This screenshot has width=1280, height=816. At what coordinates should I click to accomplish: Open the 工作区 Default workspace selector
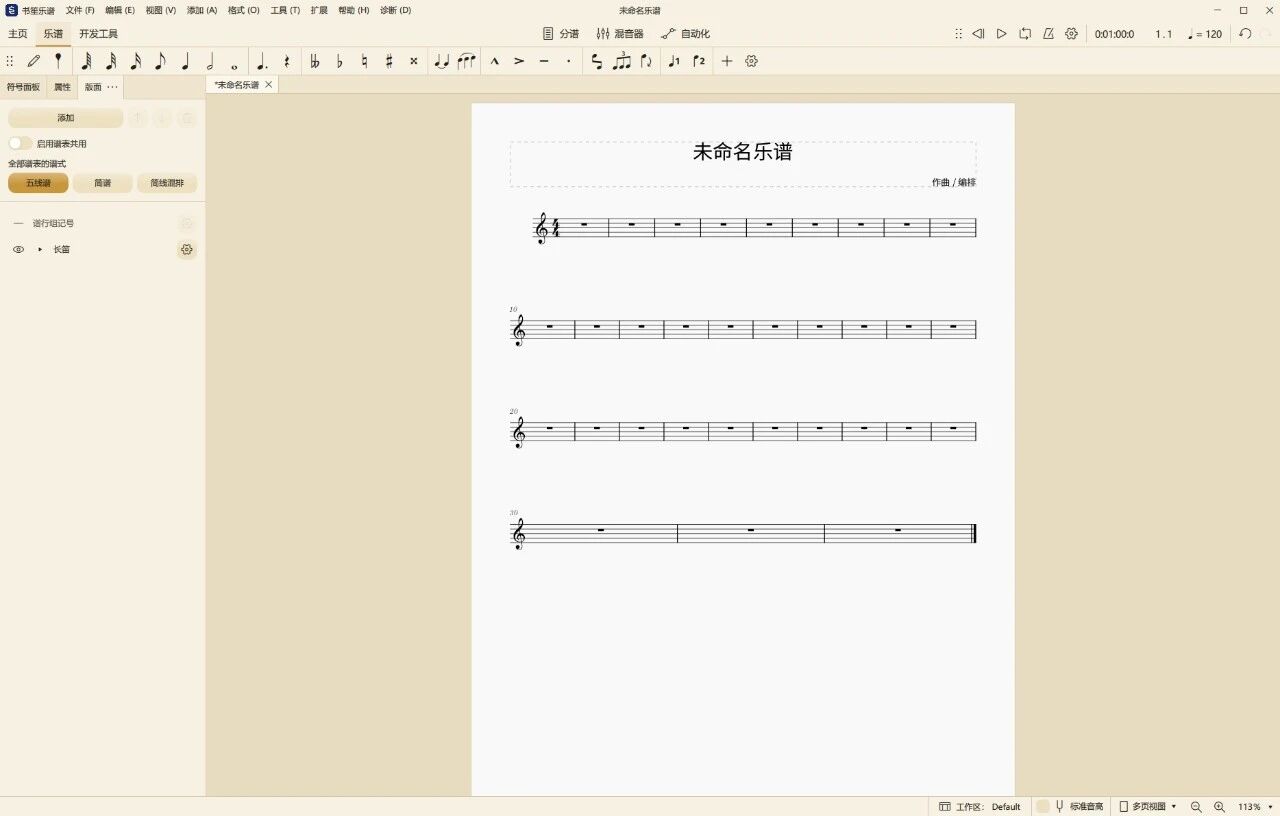(x=980, y=806)
